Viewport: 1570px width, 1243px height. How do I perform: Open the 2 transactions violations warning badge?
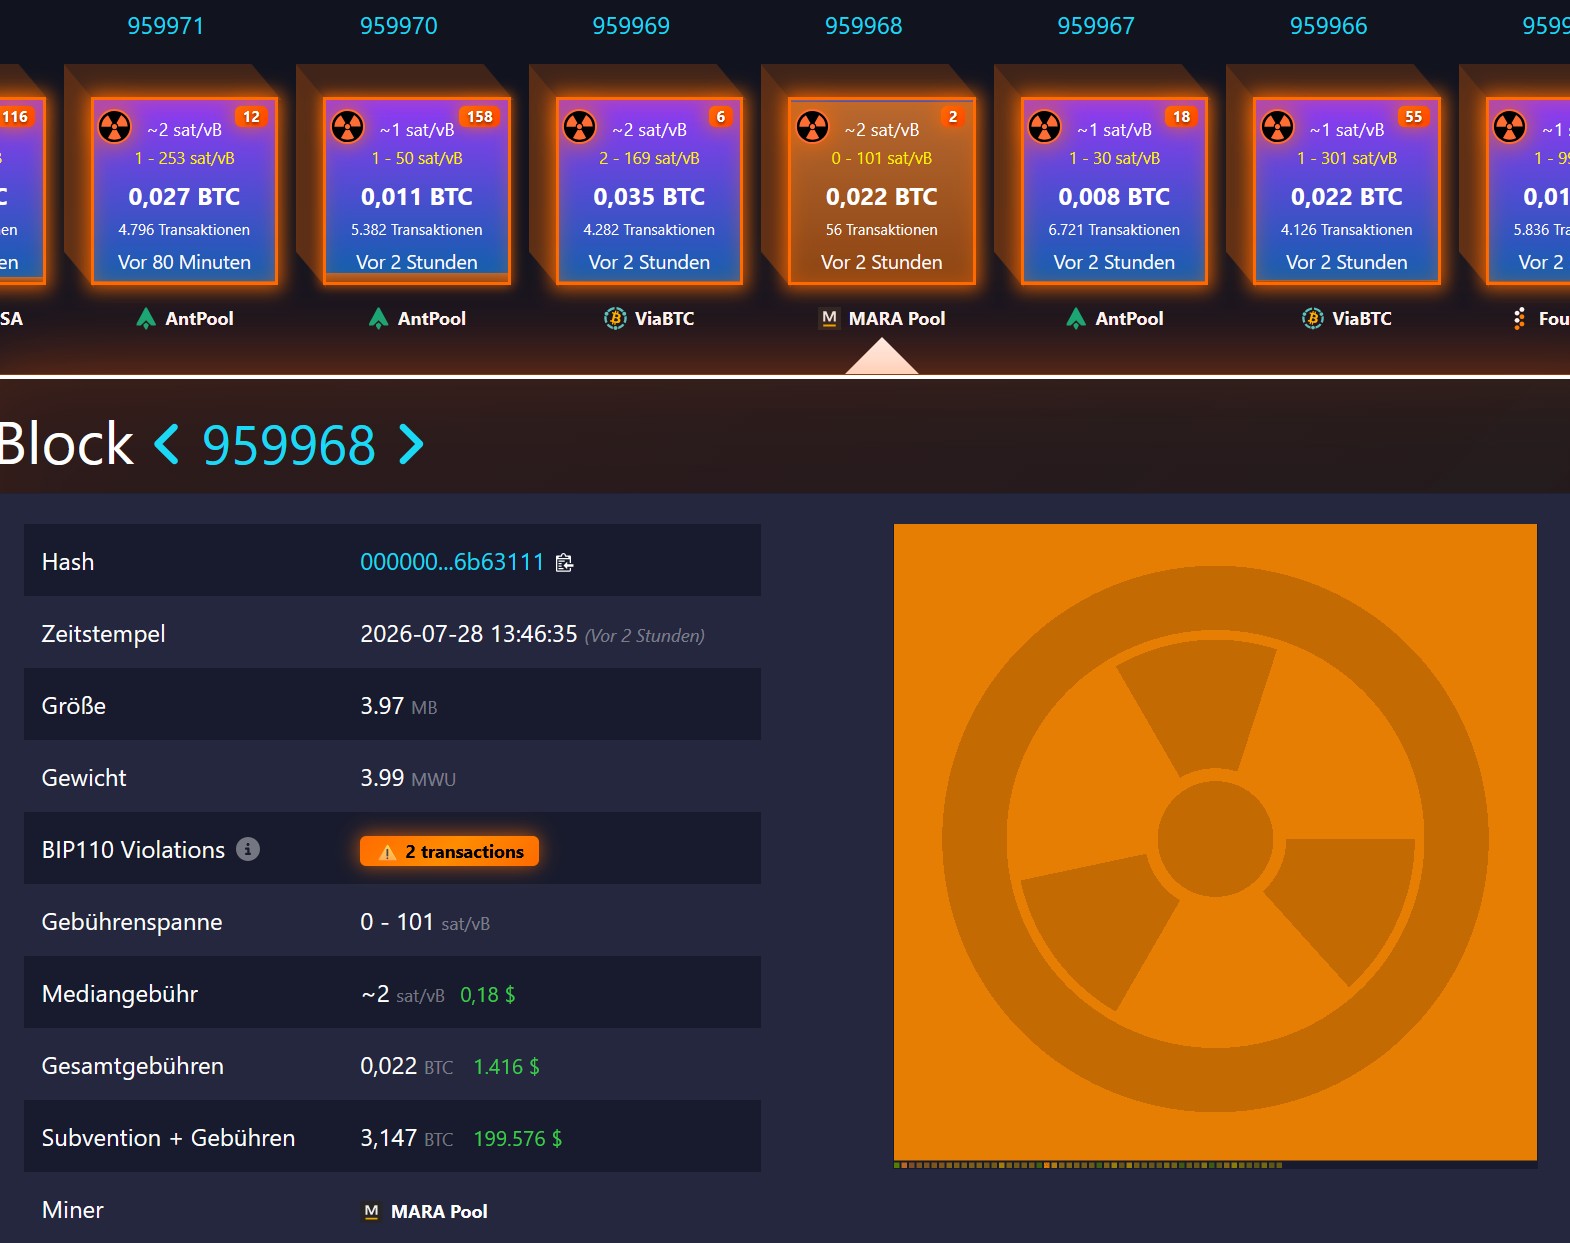[x=449, y=851]
